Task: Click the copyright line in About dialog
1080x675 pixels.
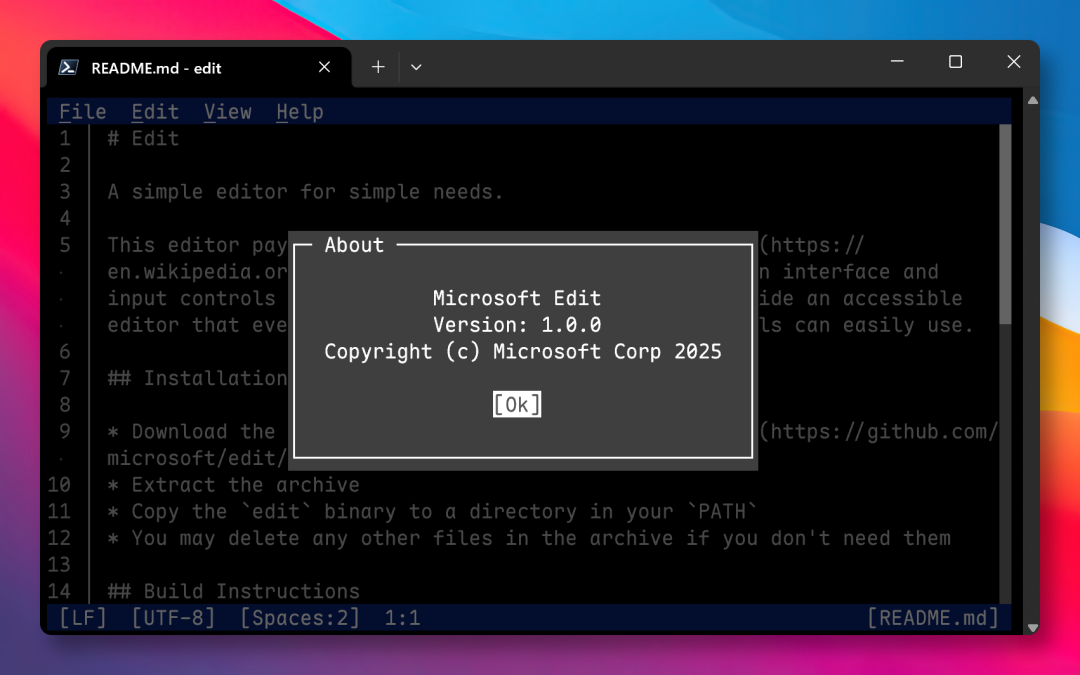Action: tap(523, 352)
